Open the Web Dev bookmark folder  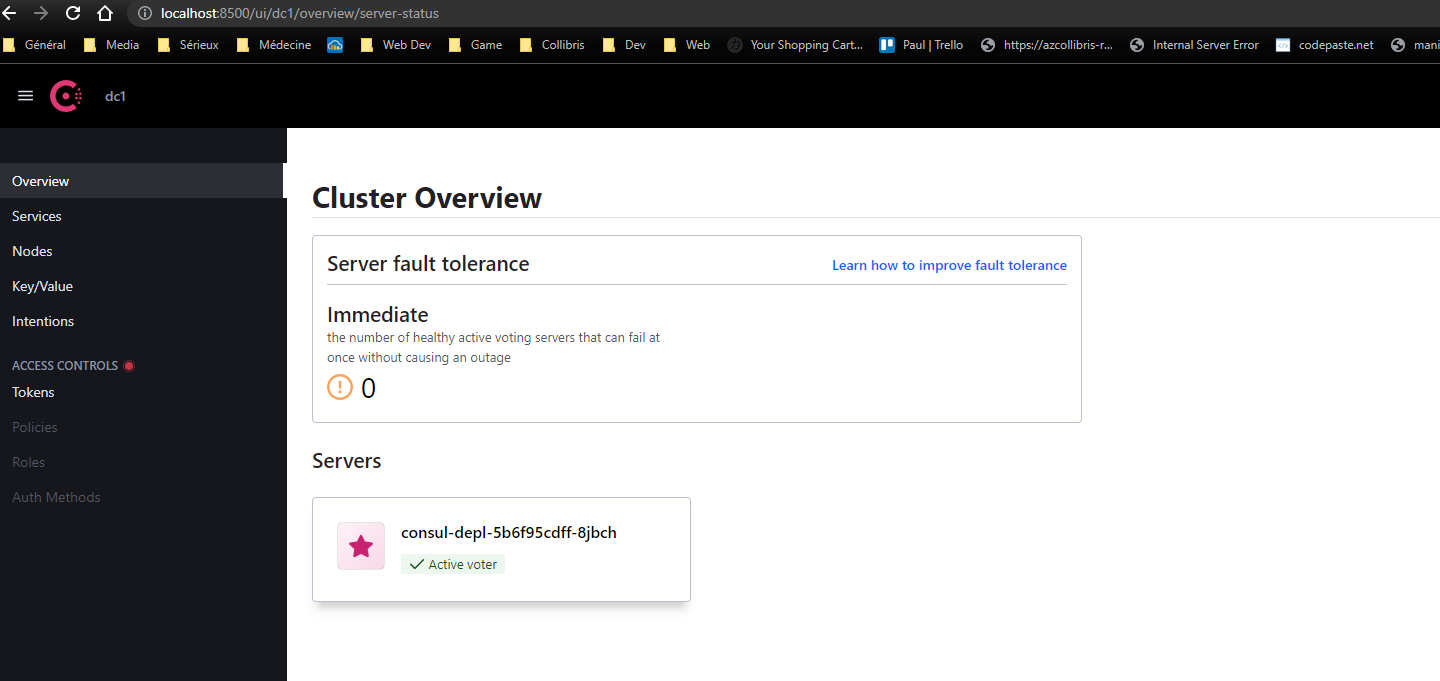coord(396,45)
